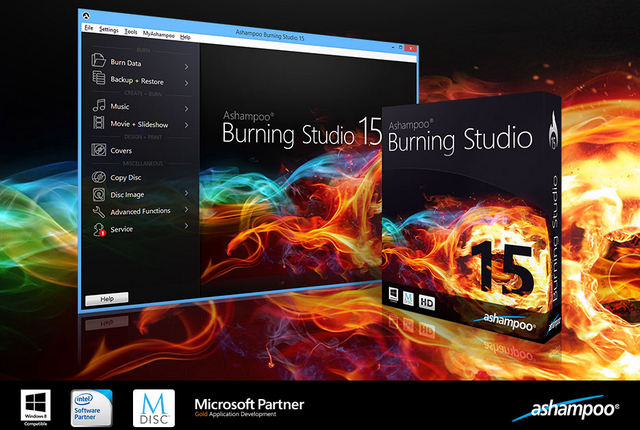The width and height of the screenshot is (640, 430).
Task: Open the File menu
Action: tap(89, 30)
